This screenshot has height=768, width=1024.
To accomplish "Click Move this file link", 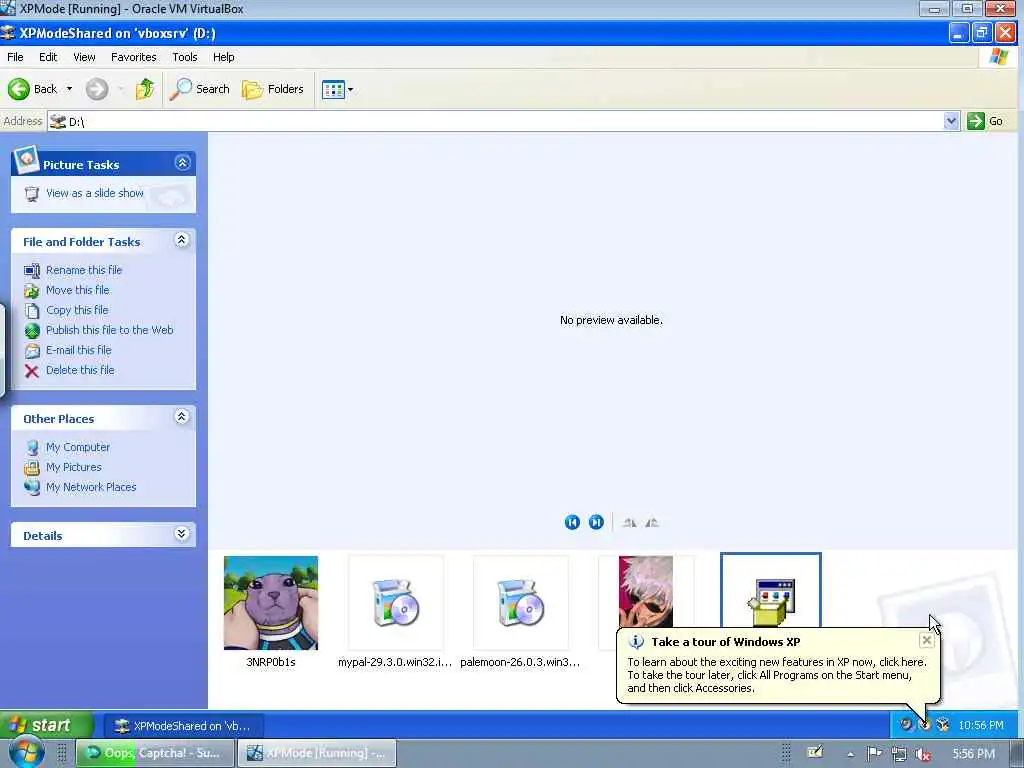I will (x=78, y=290).
